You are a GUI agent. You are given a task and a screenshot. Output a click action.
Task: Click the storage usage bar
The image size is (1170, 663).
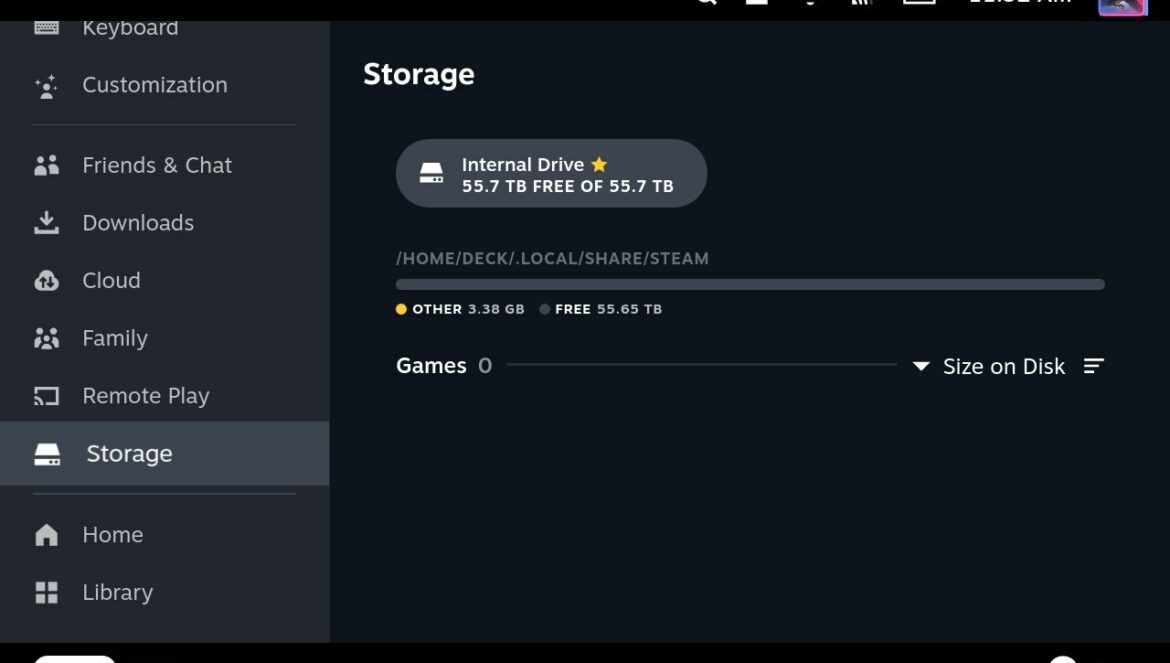coord(750,284)
